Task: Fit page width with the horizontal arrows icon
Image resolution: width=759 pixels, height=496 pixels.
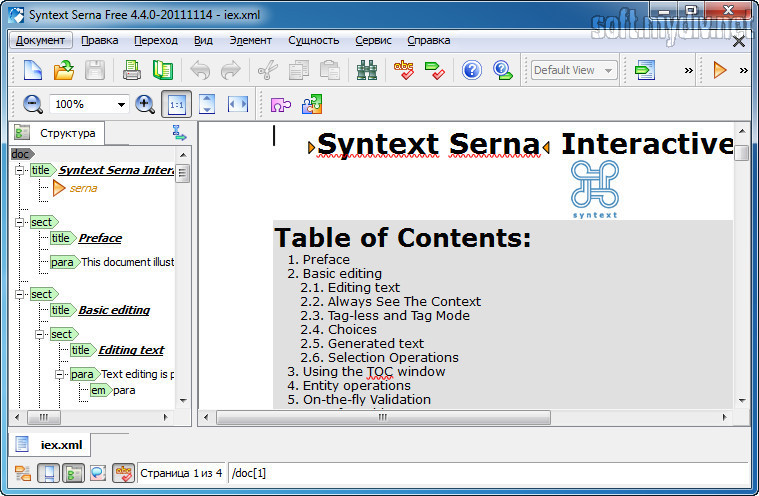Action: tap(238, 104)
